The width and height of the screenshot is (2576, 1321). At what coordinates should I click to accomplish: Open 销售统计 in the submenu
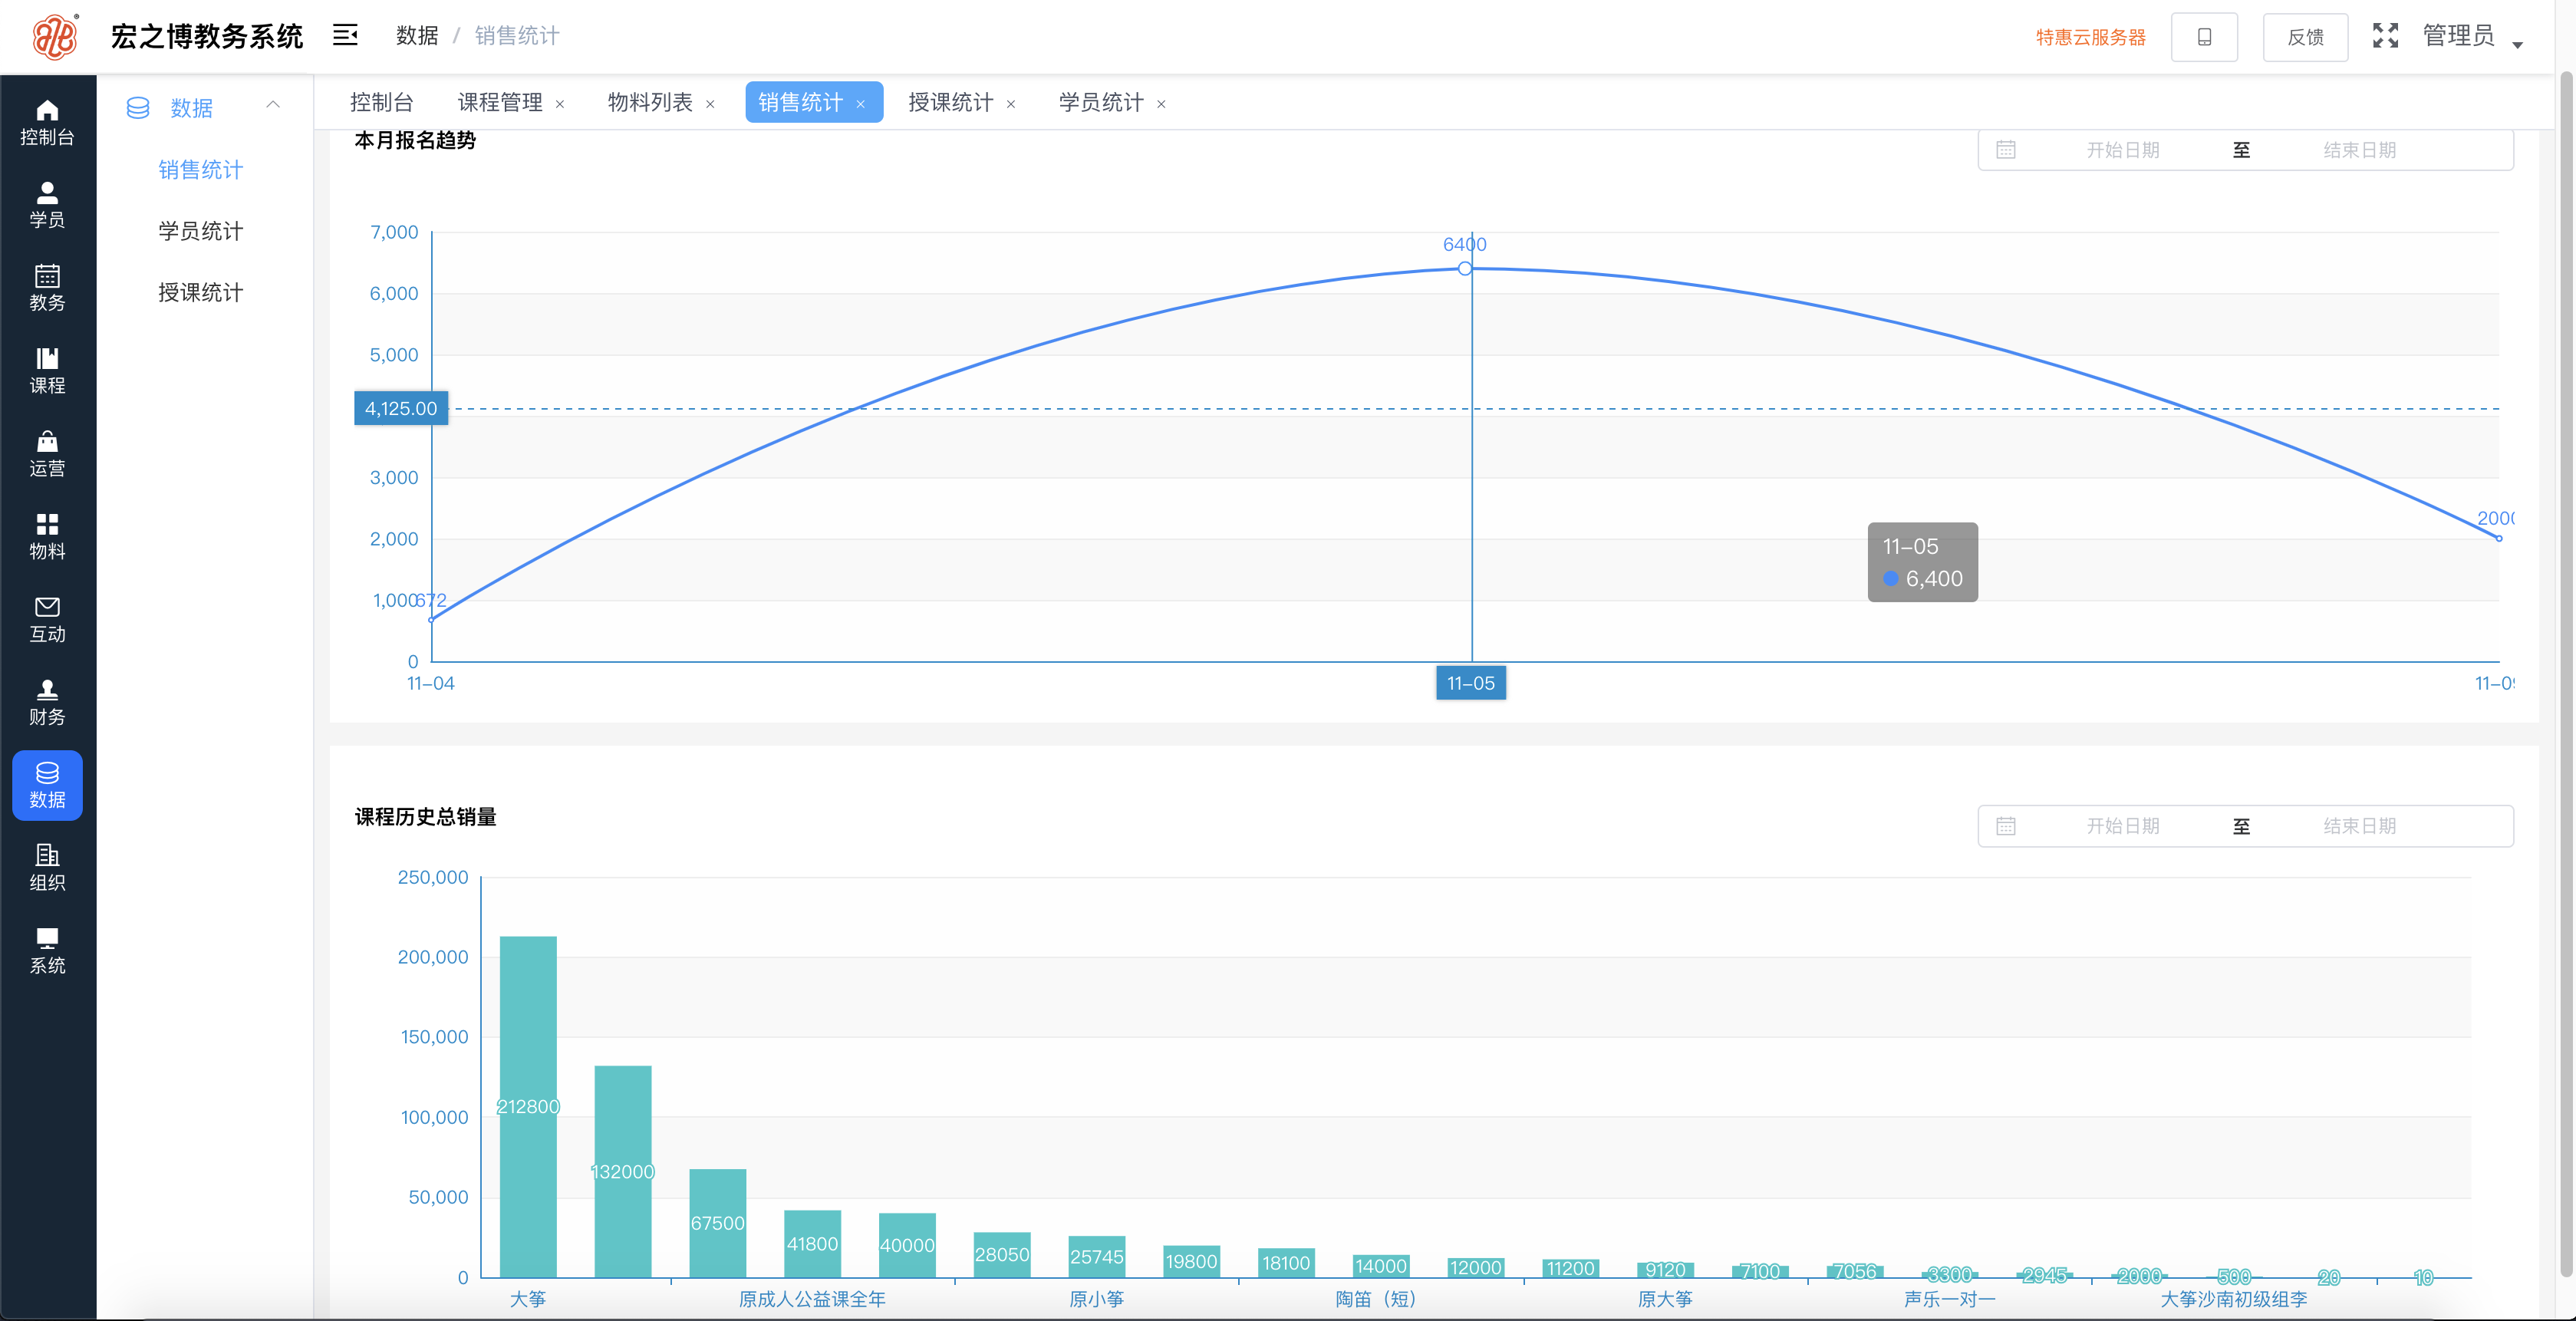[x=201, y=170]
